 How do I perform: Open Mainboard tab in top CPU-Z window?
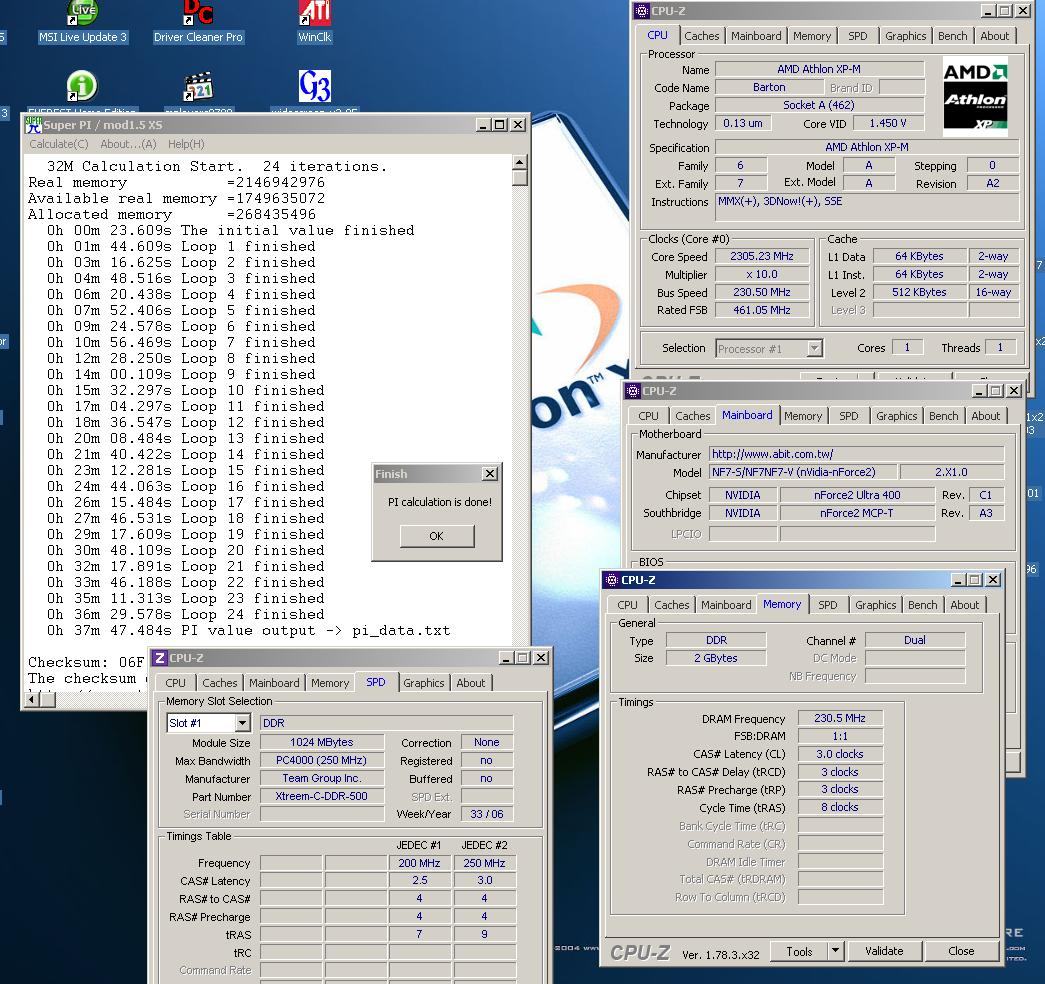coord(756,36)
